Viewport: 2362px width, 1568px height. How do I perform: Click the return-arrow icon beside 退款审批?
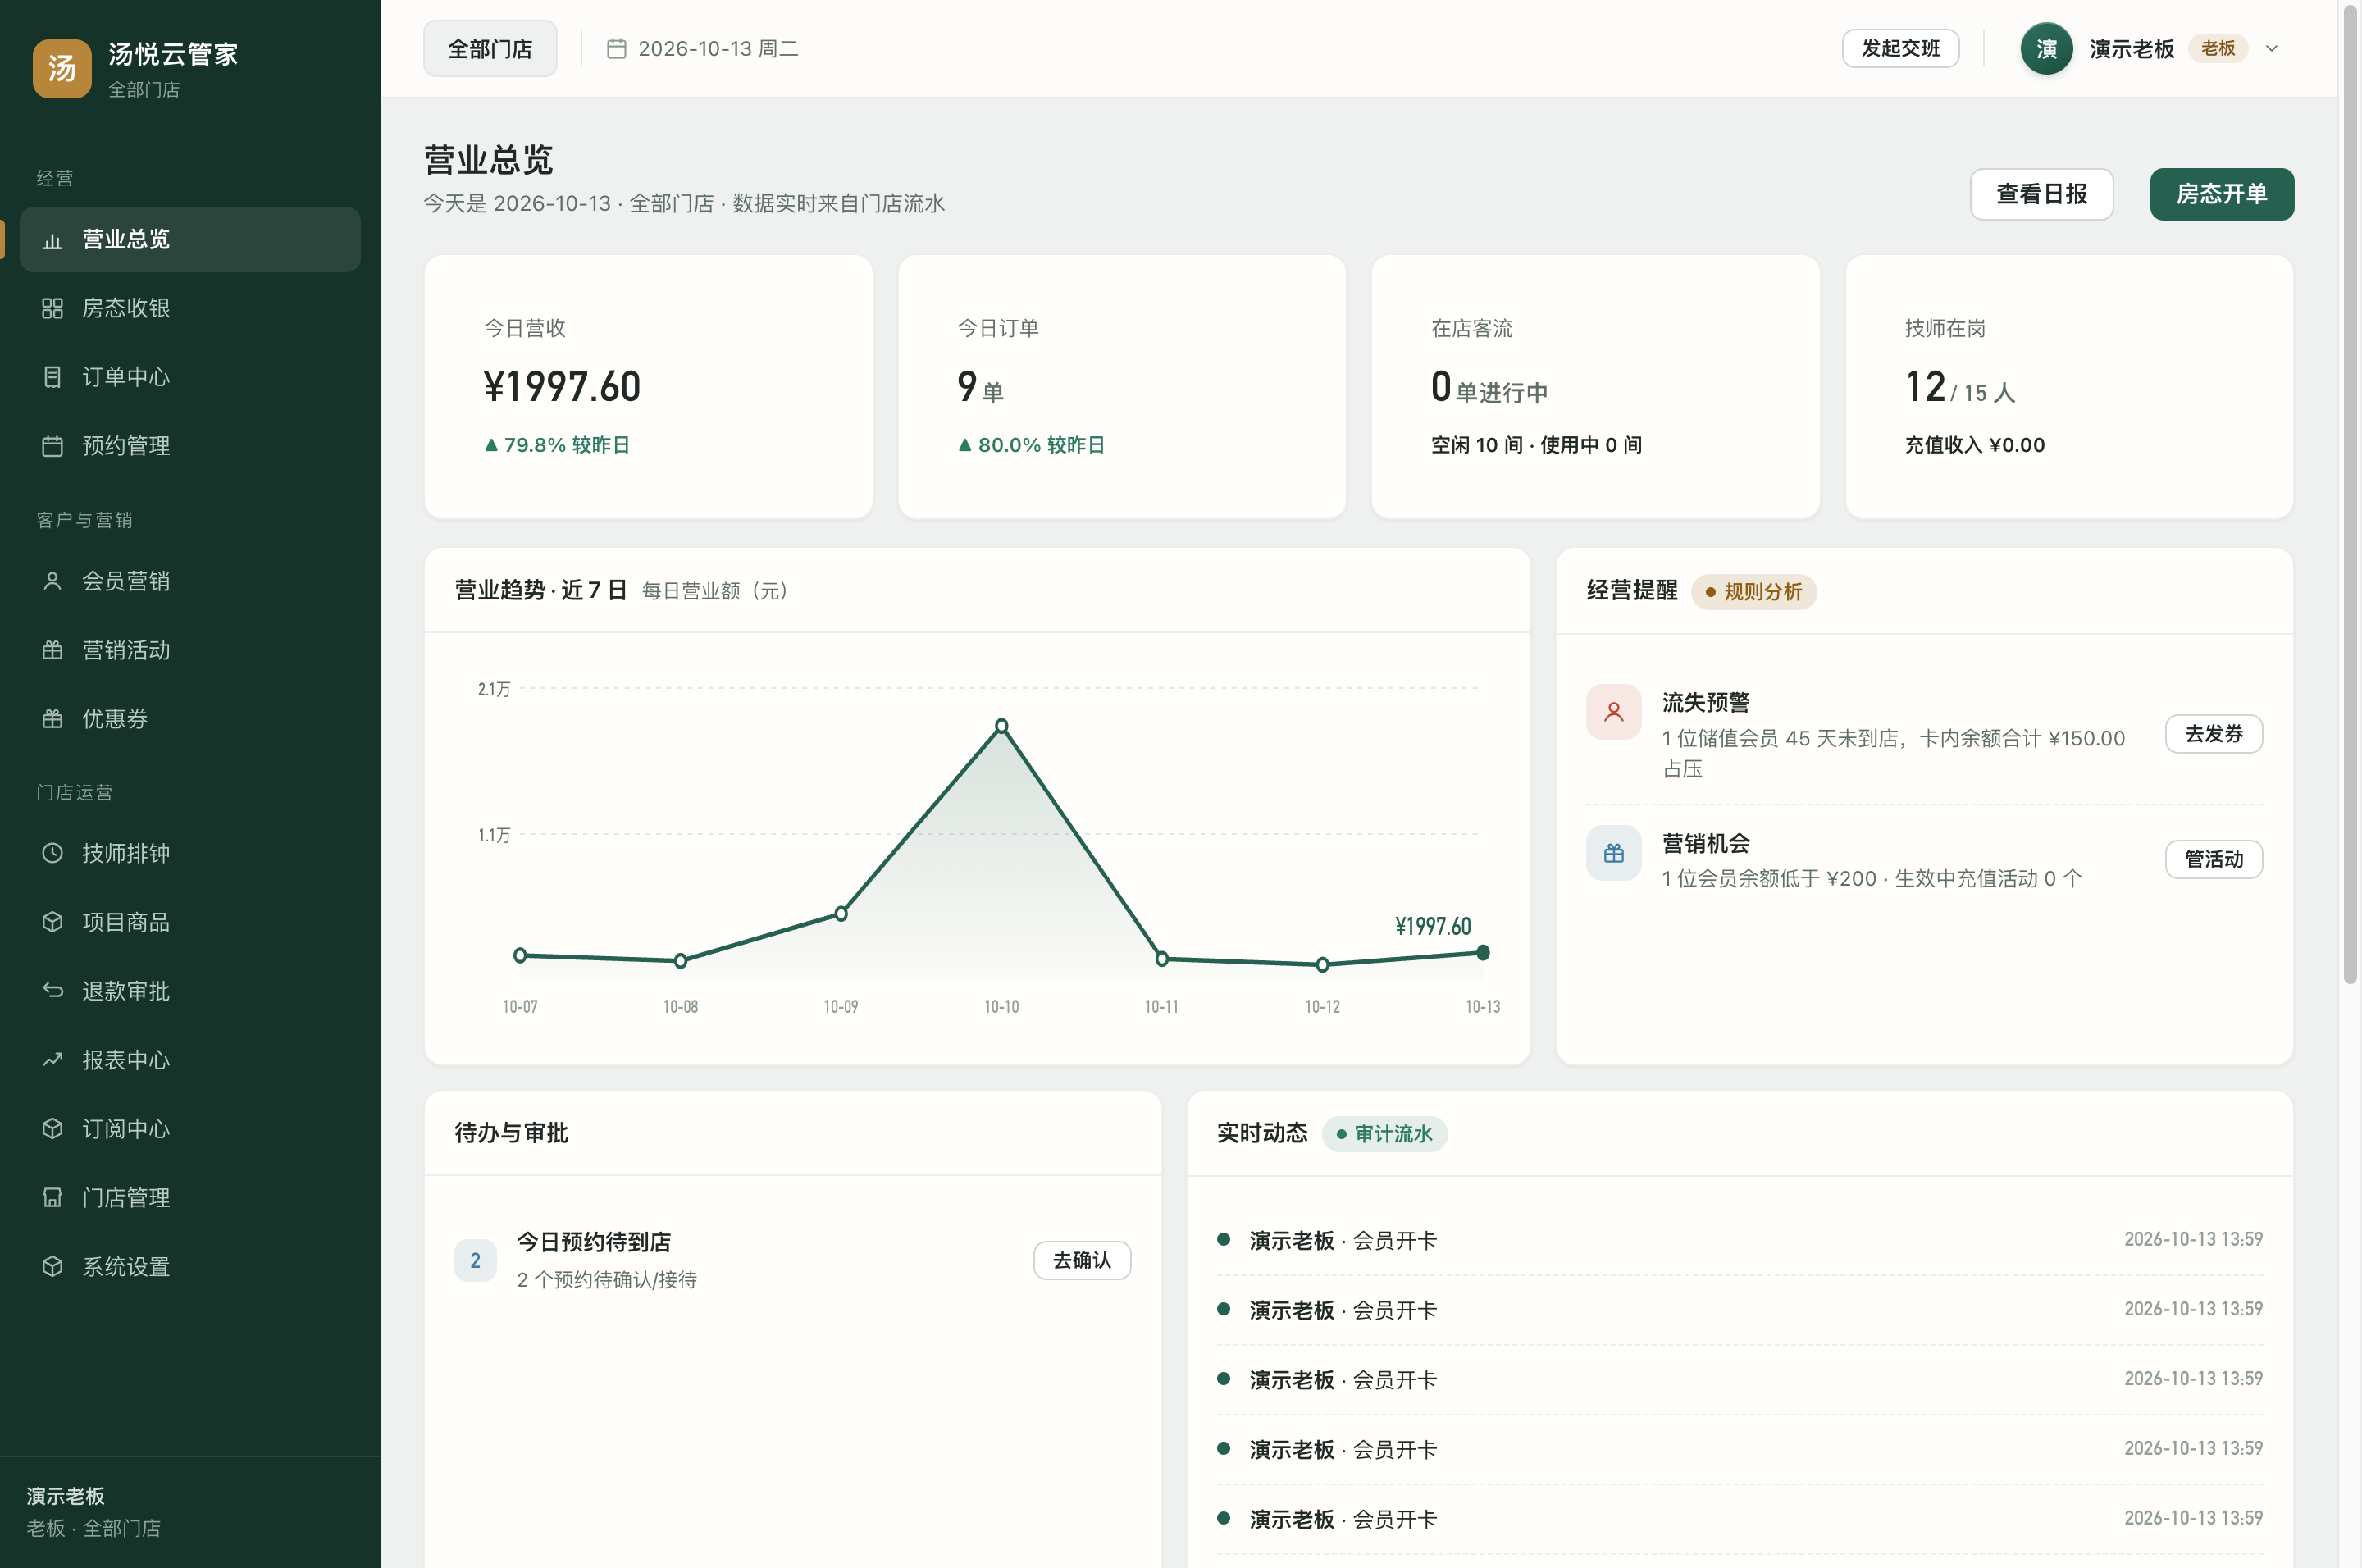(52, 991)
